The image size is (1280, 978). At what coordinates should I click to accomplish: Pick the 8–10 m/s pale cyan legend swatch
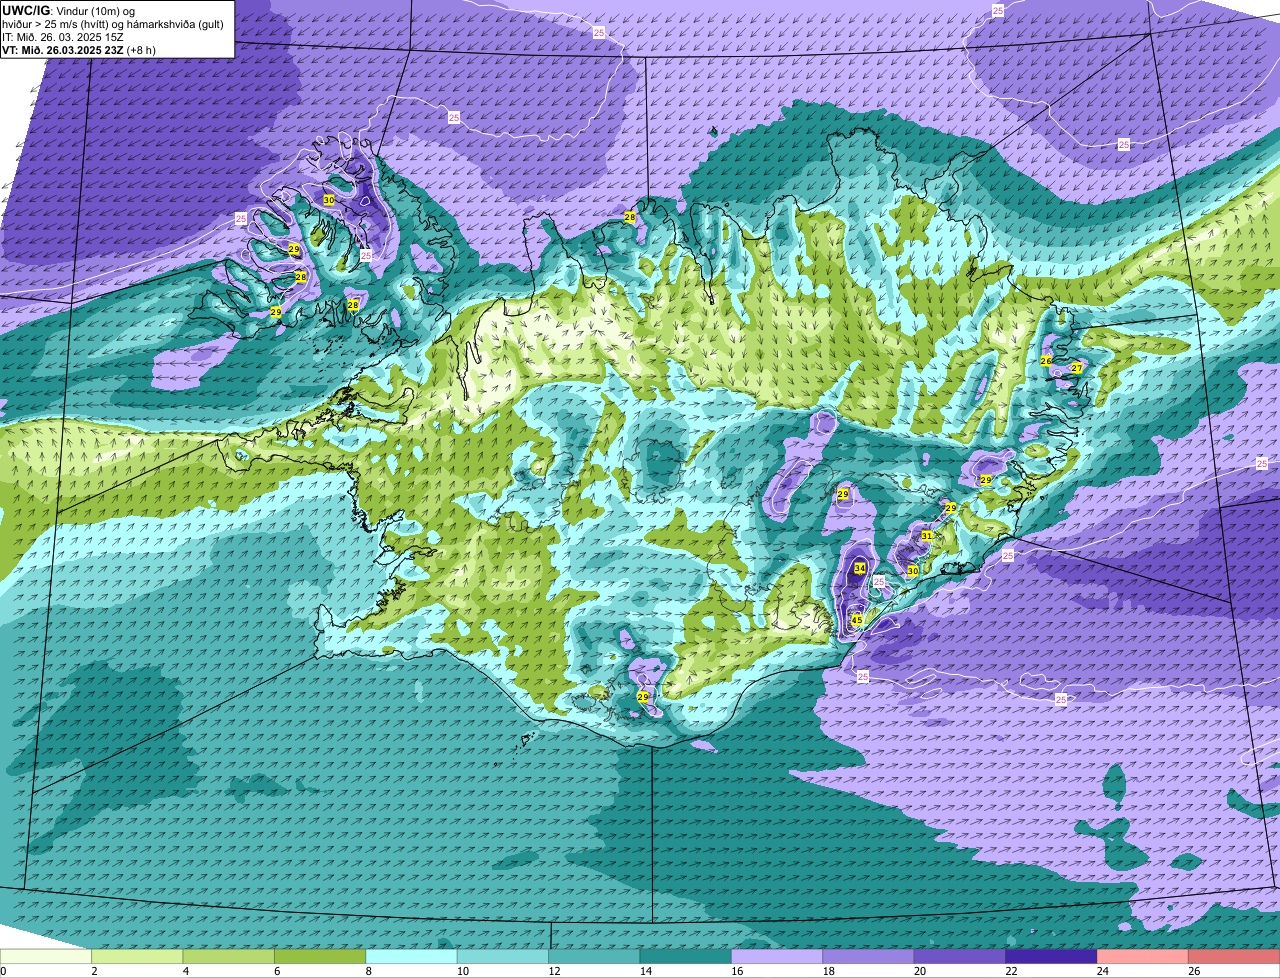[412, 957]
